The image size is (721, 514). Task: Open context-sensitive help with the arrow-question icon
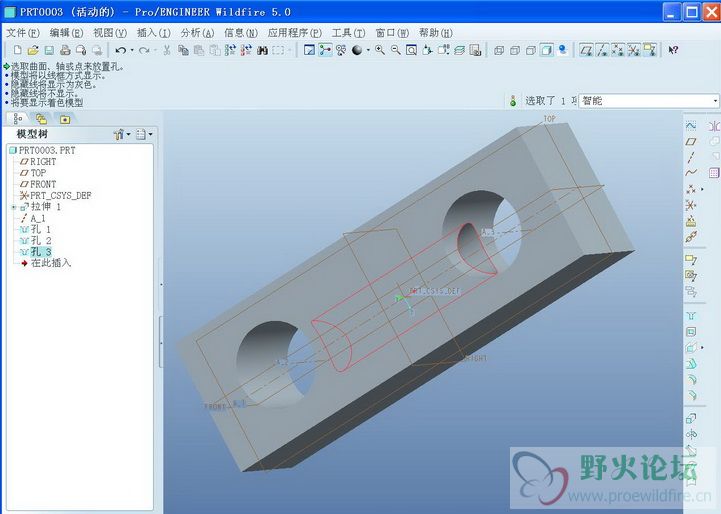click(673, 50)
